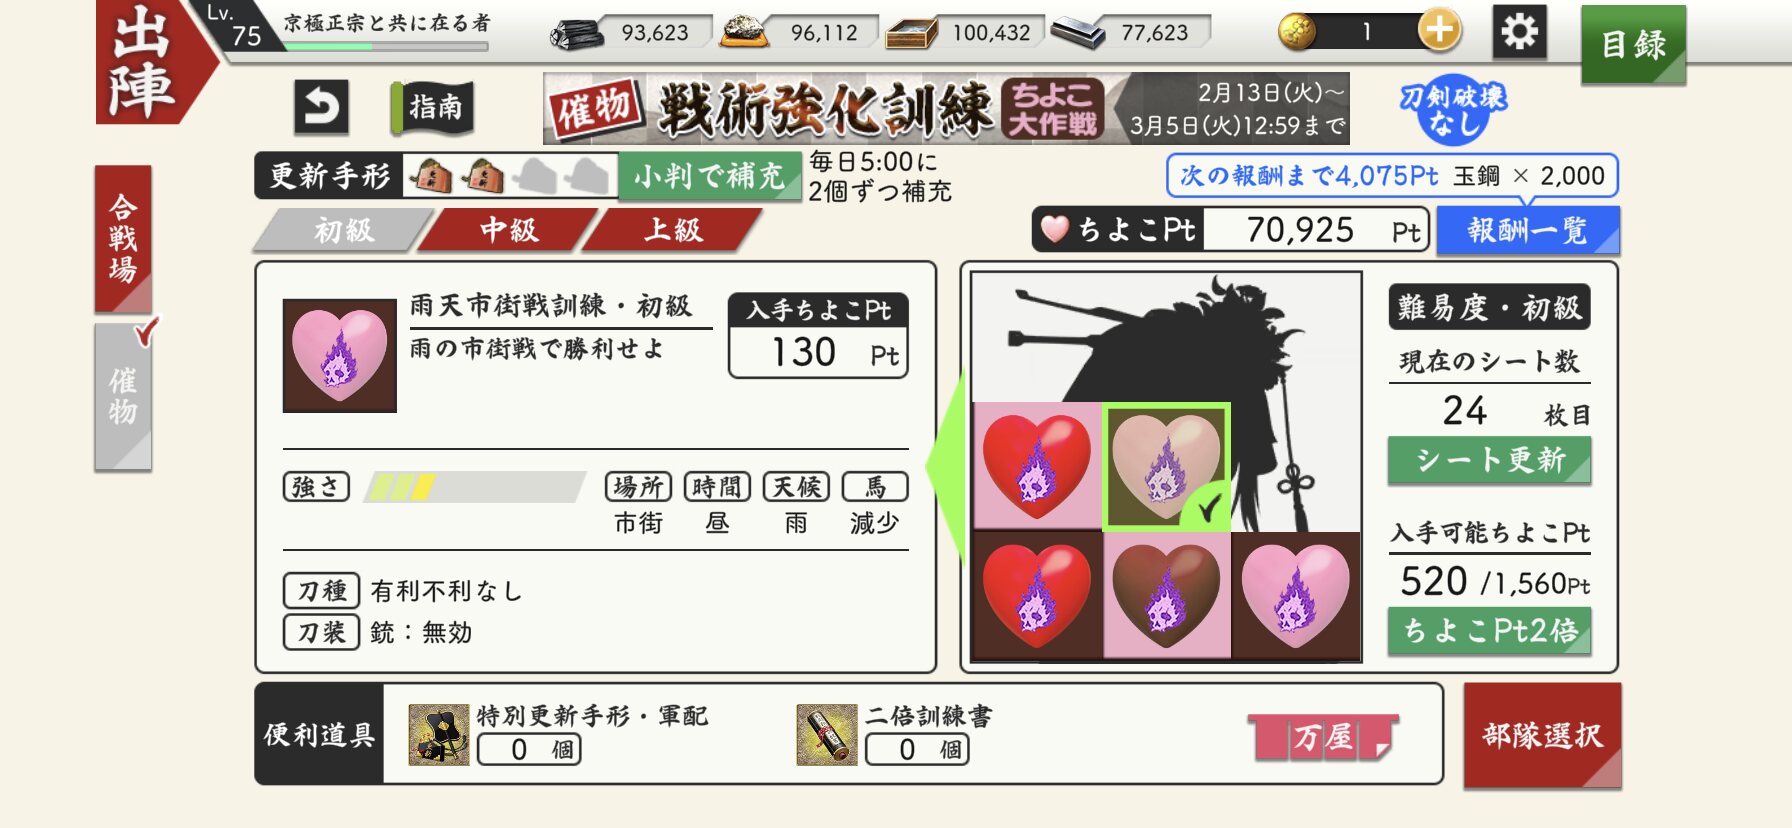This screenshot has height=828, width=1792.
Task: Expand the 万屋 shop button
Action: (1323, 737)
